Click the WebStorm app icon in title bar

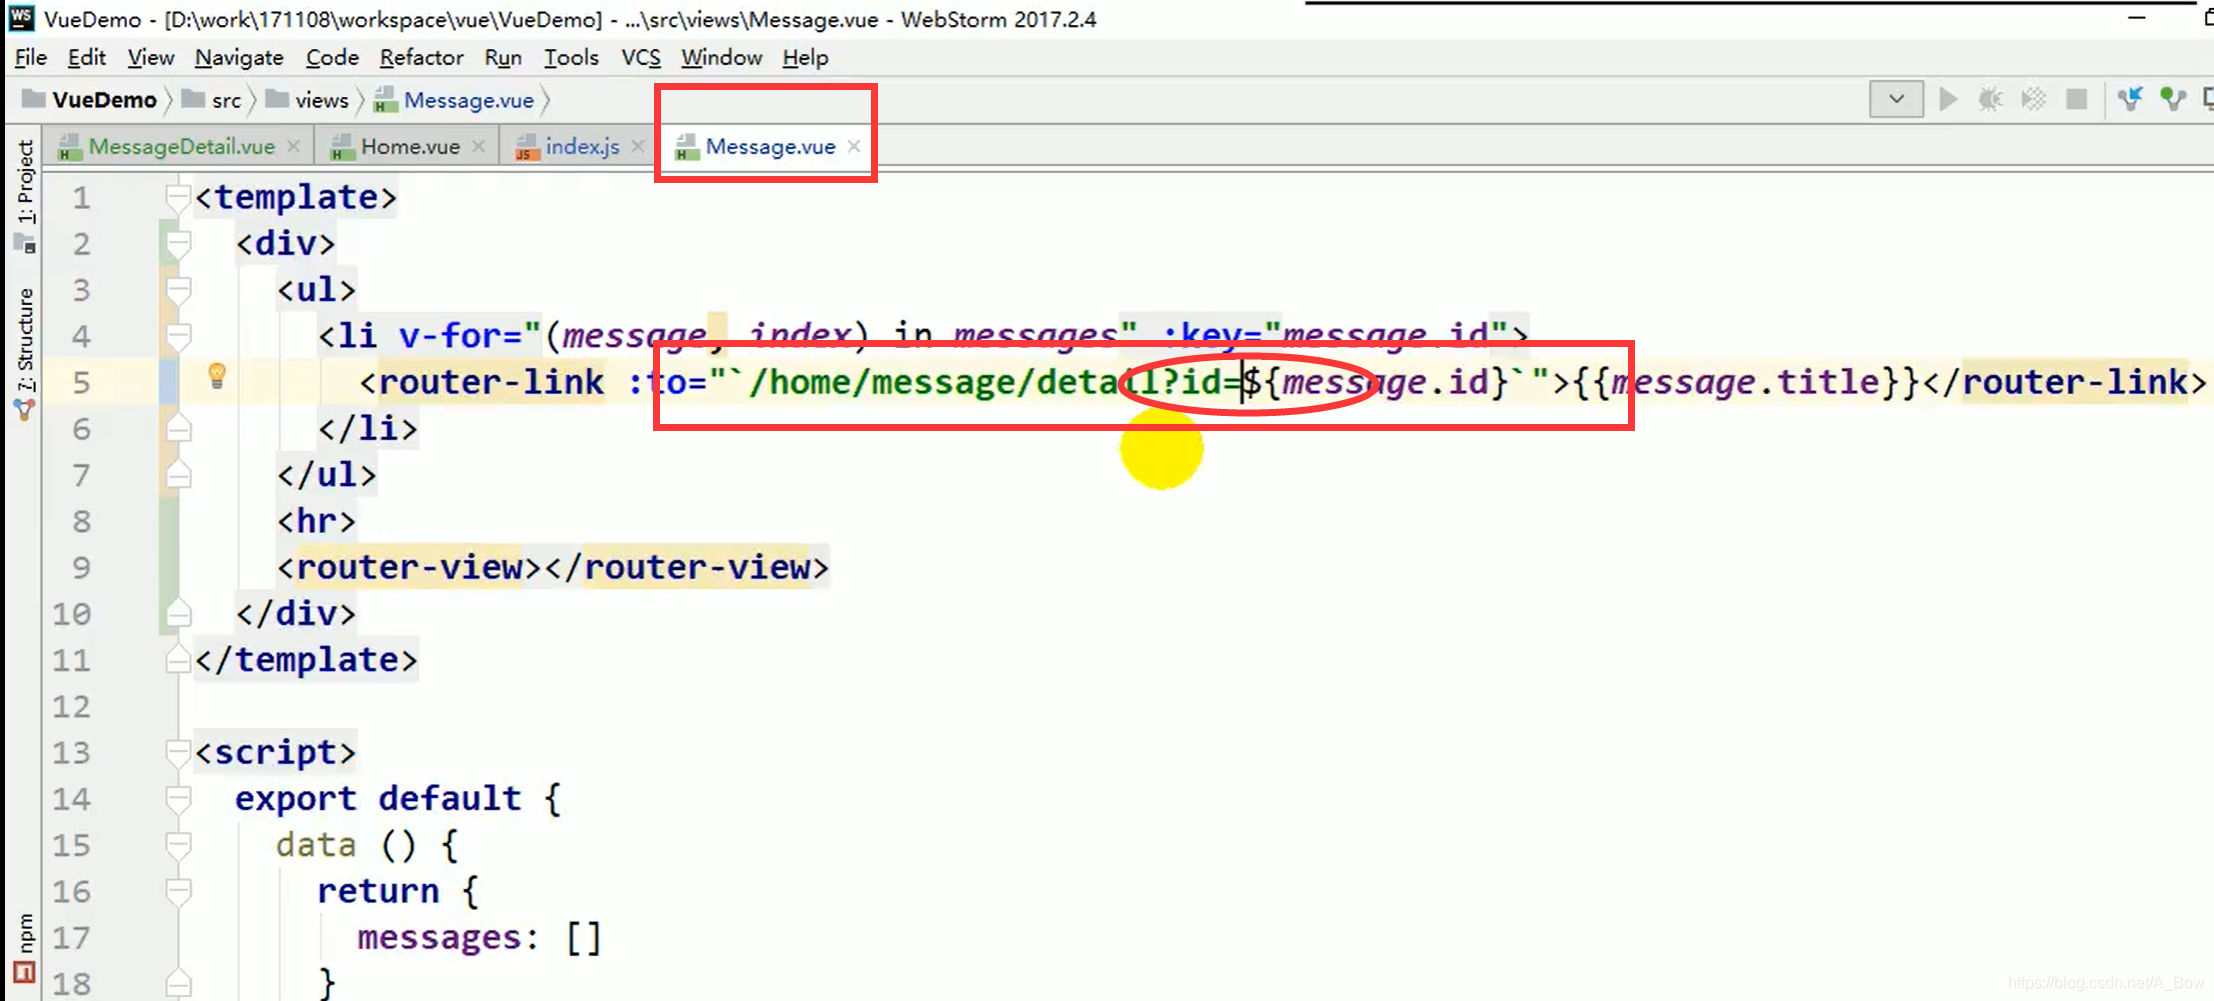[x=21, y=18]
